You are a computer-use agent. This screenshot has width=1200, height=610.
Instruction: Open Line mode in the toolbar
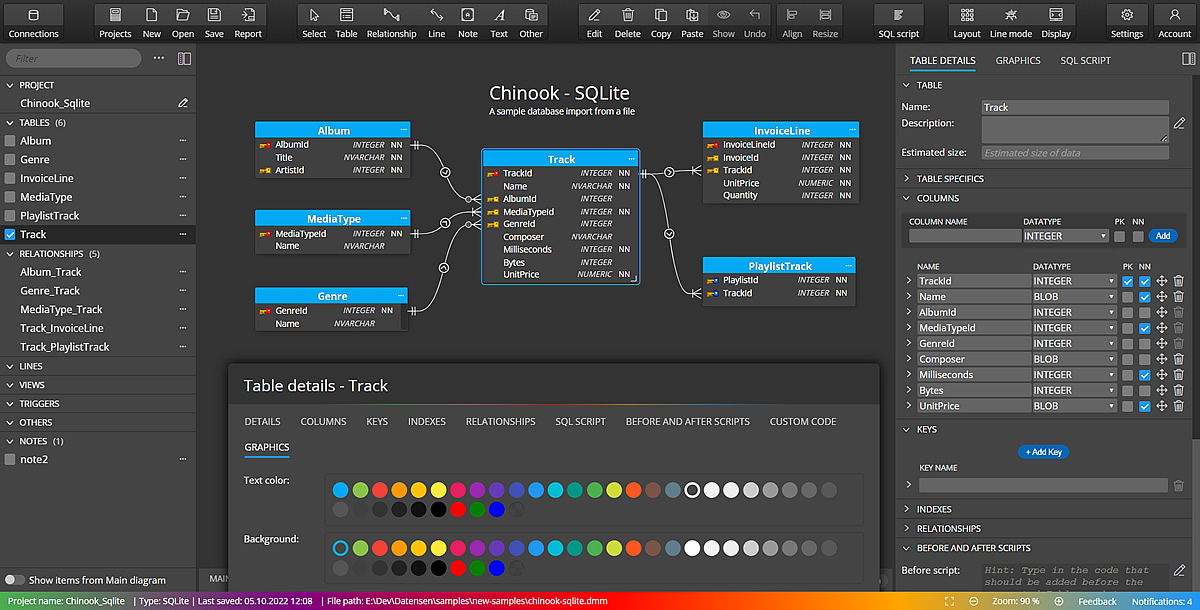[1011, 22]
